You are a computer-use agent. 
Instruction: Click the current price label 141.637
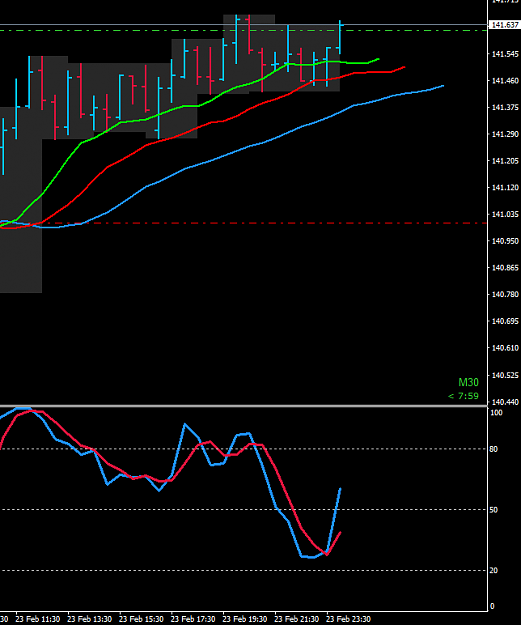(x=505, y=25)
